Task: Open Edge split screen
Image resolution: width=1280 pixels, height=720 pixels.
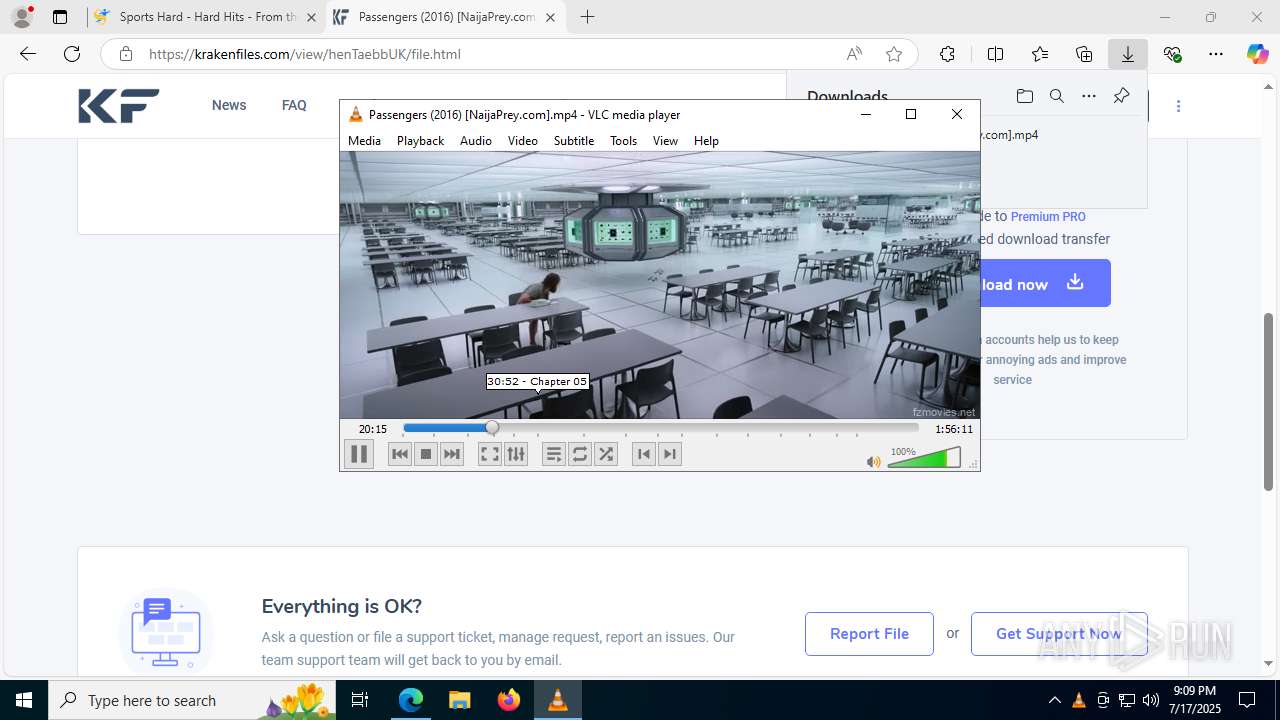Action: click(x=995, y=54)
